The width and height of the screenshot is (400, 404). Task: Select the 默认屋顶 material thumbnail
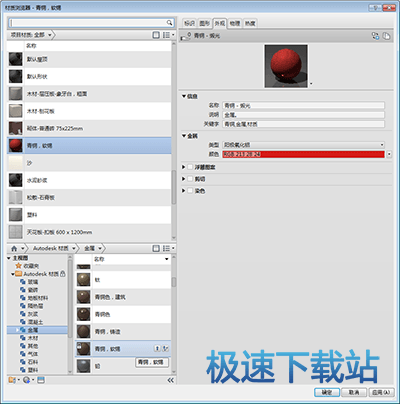(16, 59)
